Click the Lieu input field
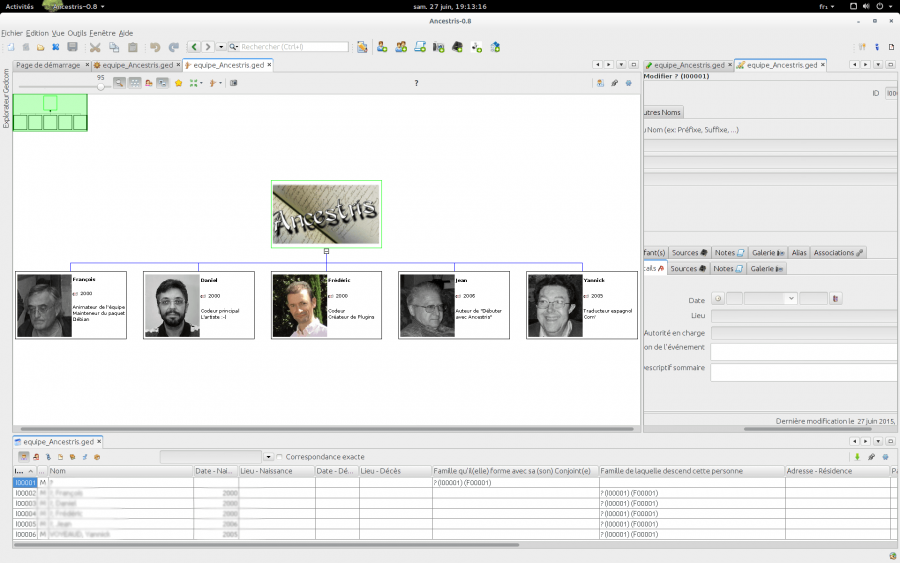The image size is (900, 563). coord(805,316)
